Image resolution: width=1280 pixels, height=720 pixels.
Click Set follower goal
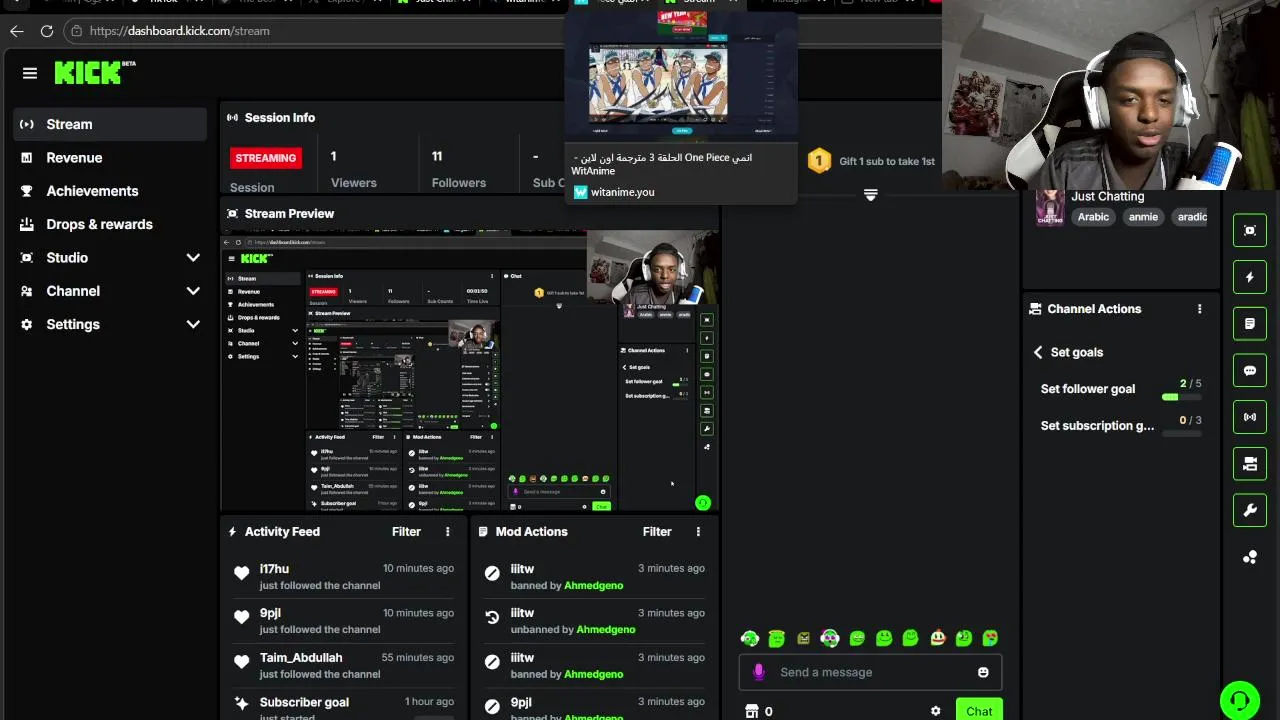point(1088,389)
